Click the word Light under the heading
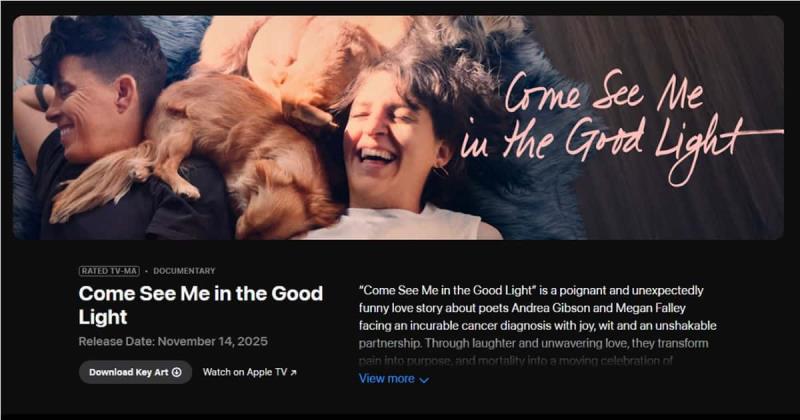800x420 pixels. (103, 317)
